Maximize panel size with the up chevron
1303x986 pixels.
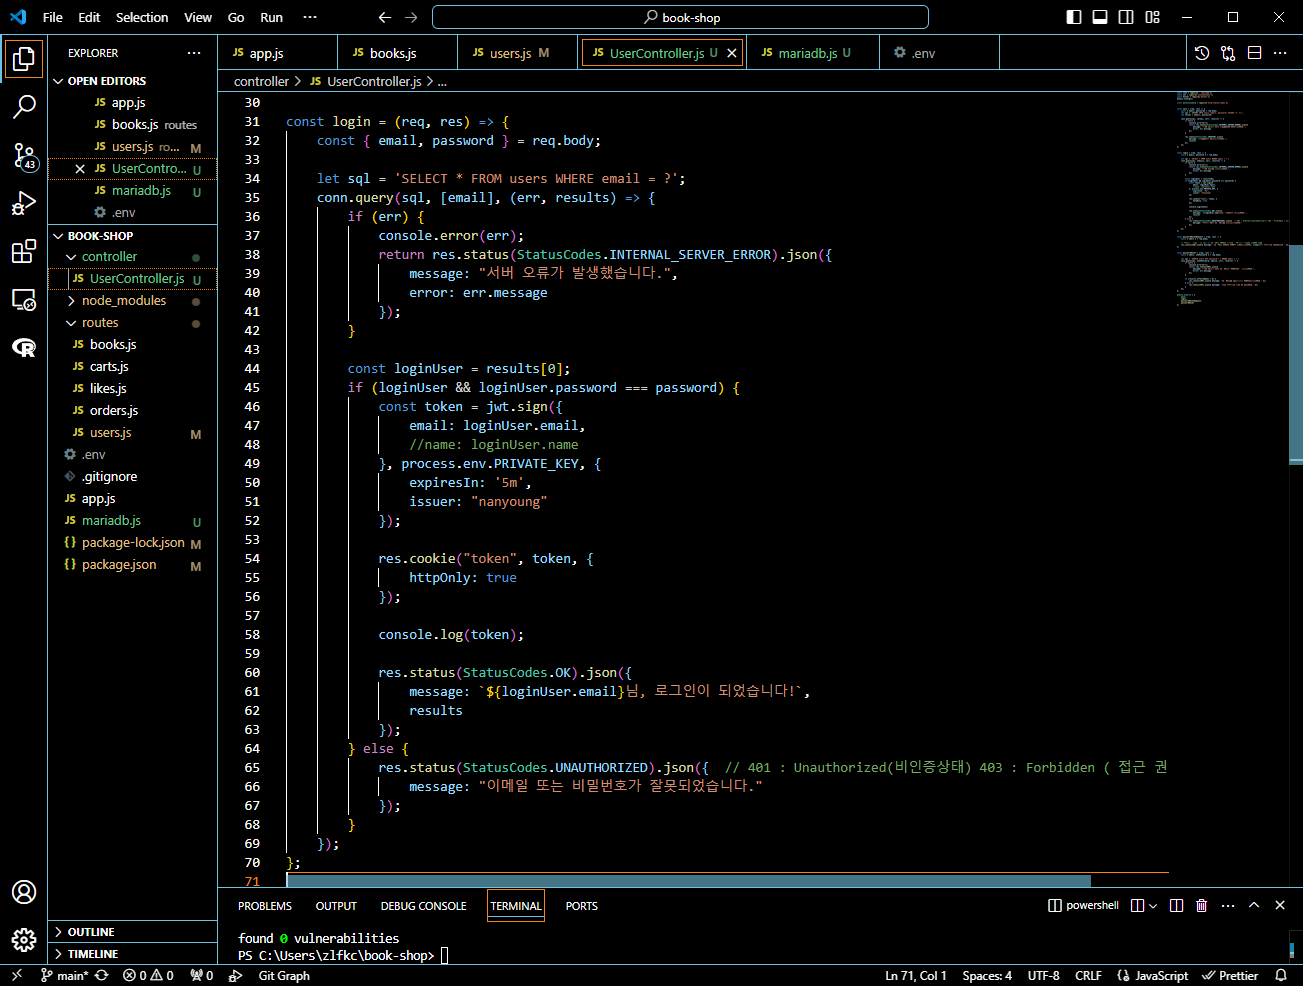coord(1254,905)
